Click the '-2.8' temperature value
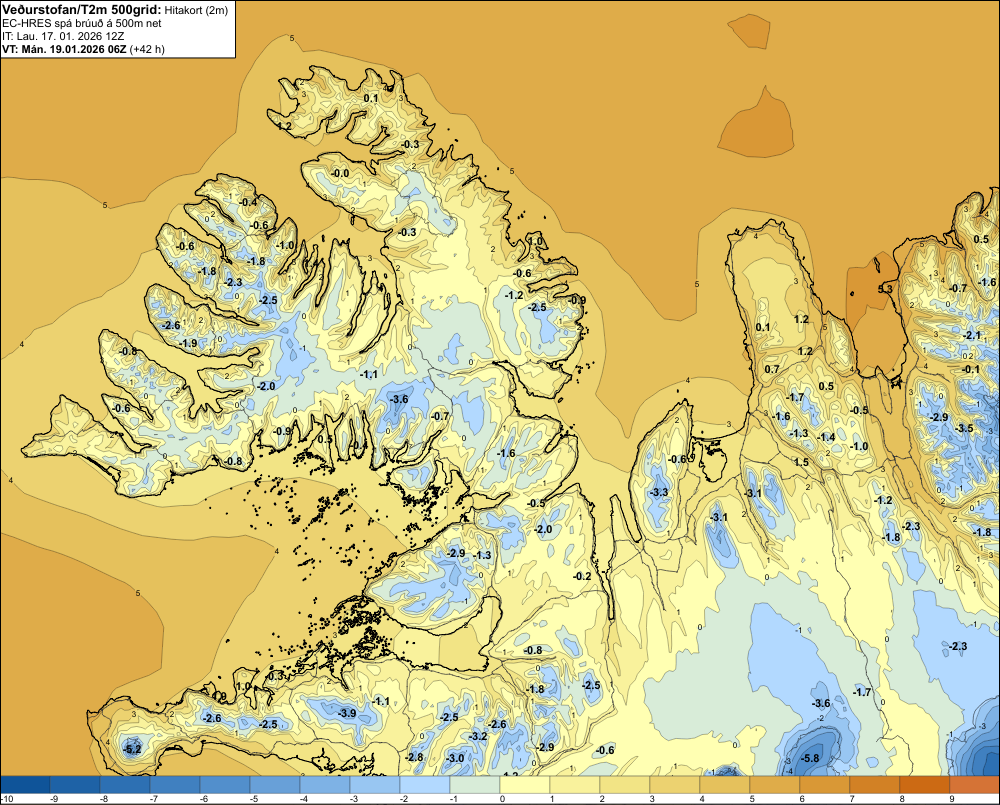The width and height of the screenshot is (1000, 805). click(415, 757)
